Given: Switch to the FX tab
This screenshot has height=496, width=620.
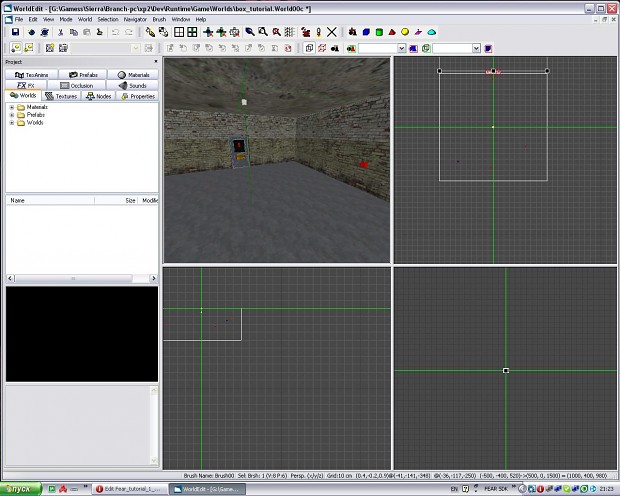Looking at the screenshot, I should (x=26, y=85).
